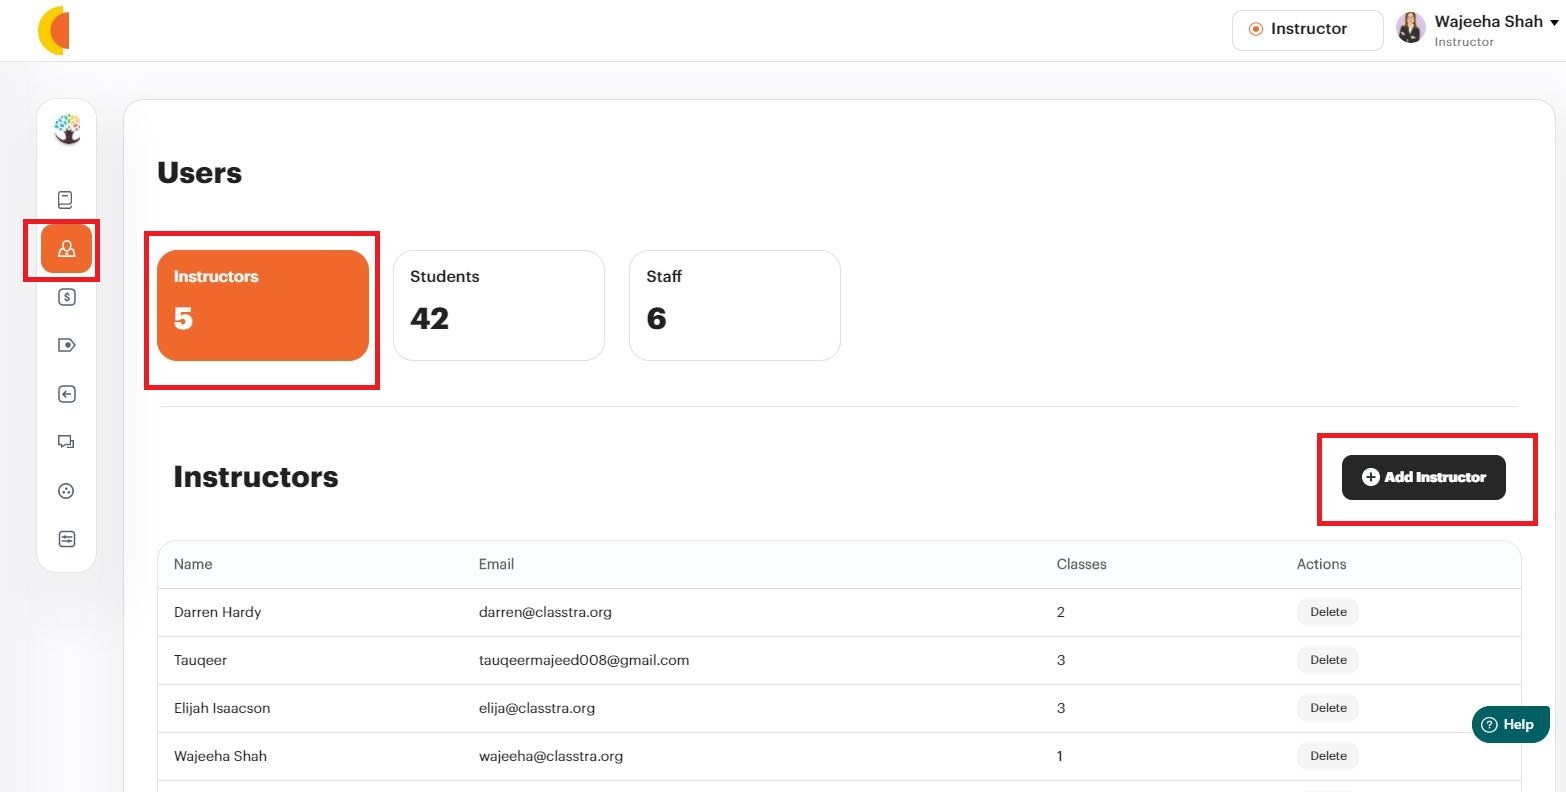Click email elija@classtra.org
This screenshot has height=792, width=1566.
tap(537, 708)
